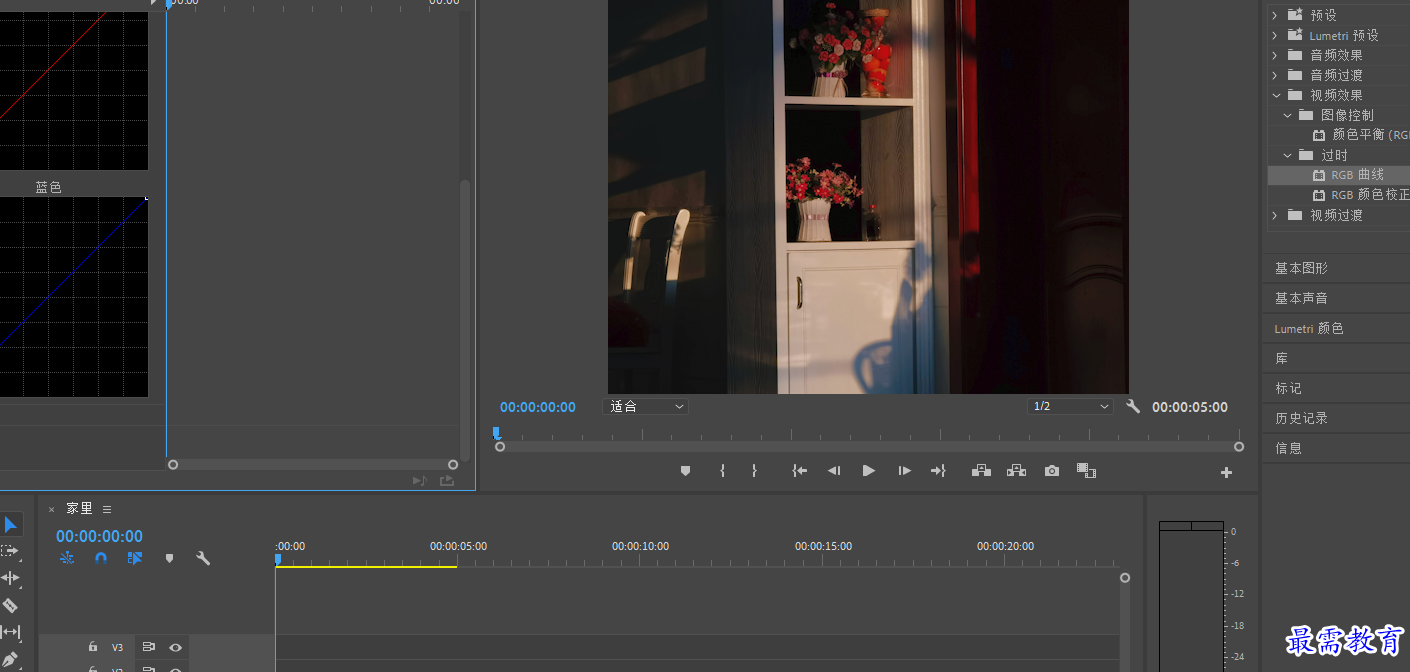Click the Lift button
This screenshot has width=1410, height=672.
click(981, 470)
